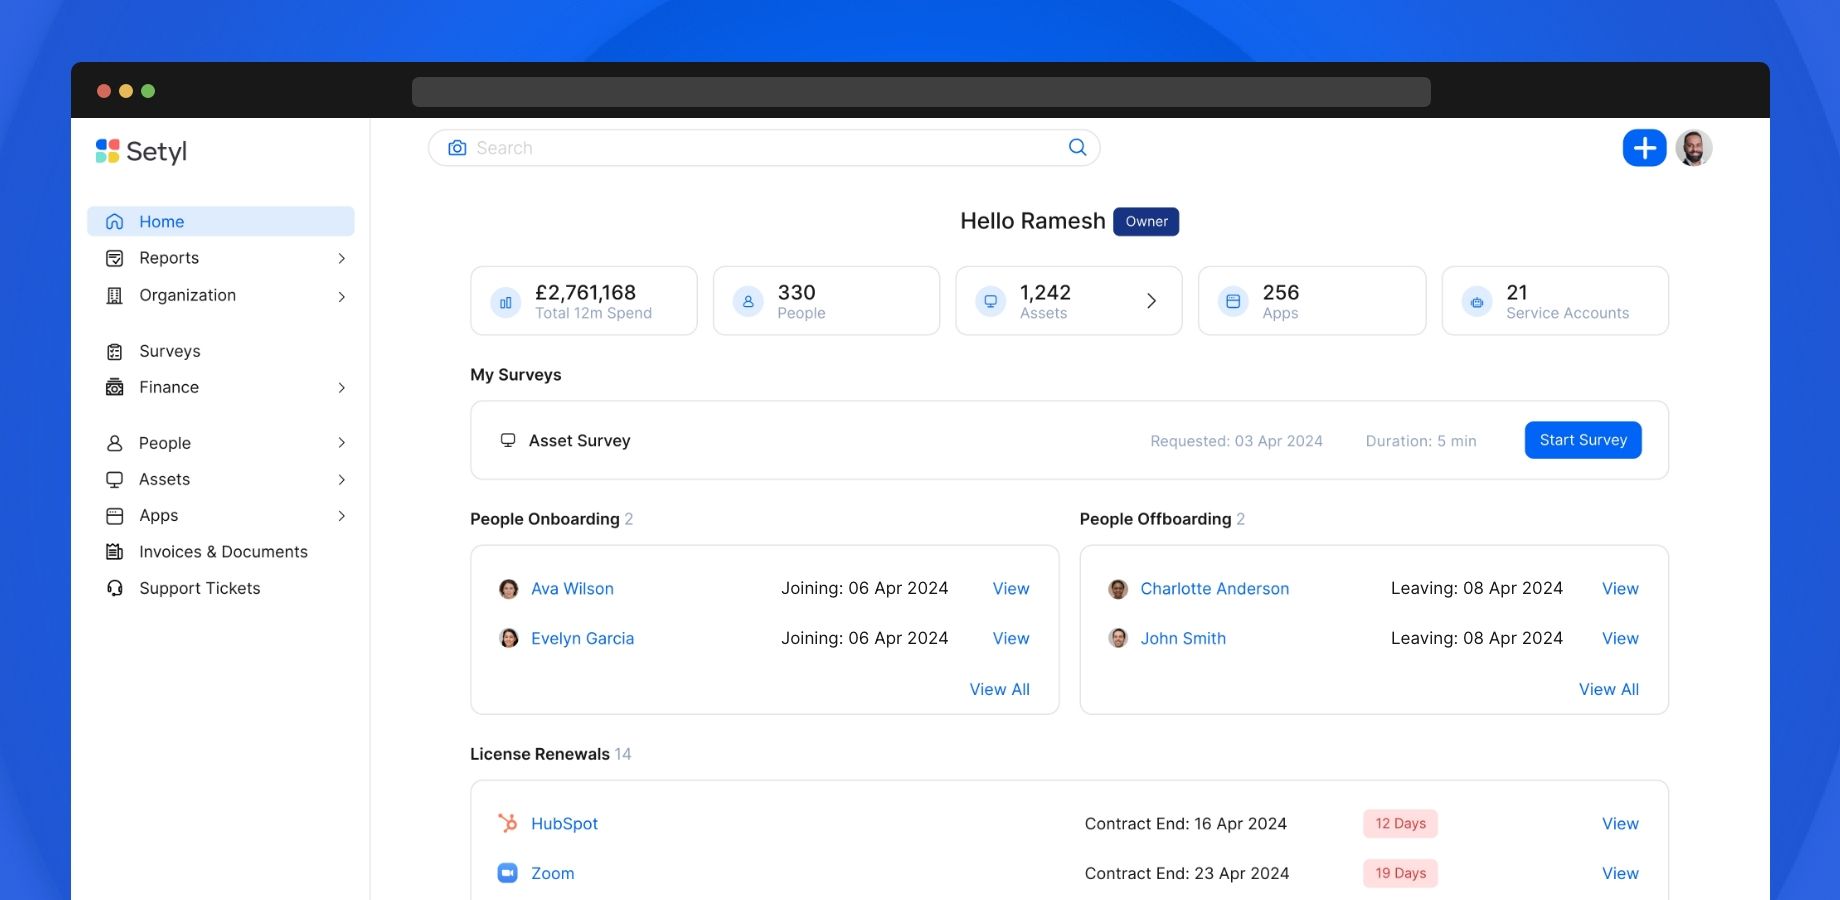Screen dimensions: 1840x900
Task: View the HubSpot license renewal
Action: pyautogui.click(x=1620, y=823)
